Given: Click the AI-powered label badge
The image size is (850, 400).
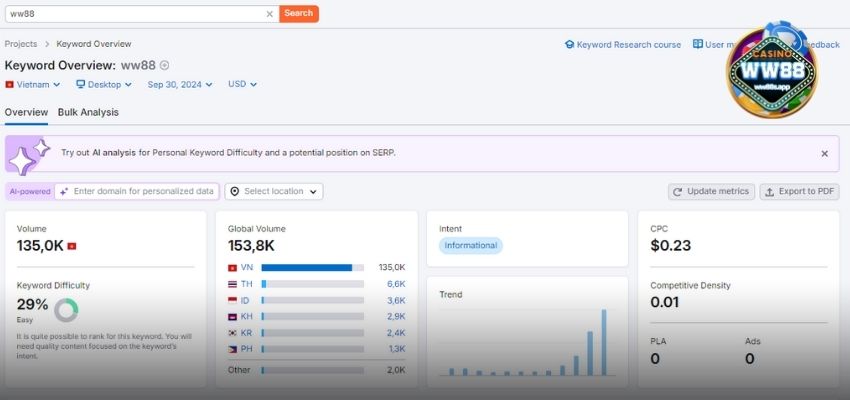Looking at the screenshot, I should click(30, 191).
